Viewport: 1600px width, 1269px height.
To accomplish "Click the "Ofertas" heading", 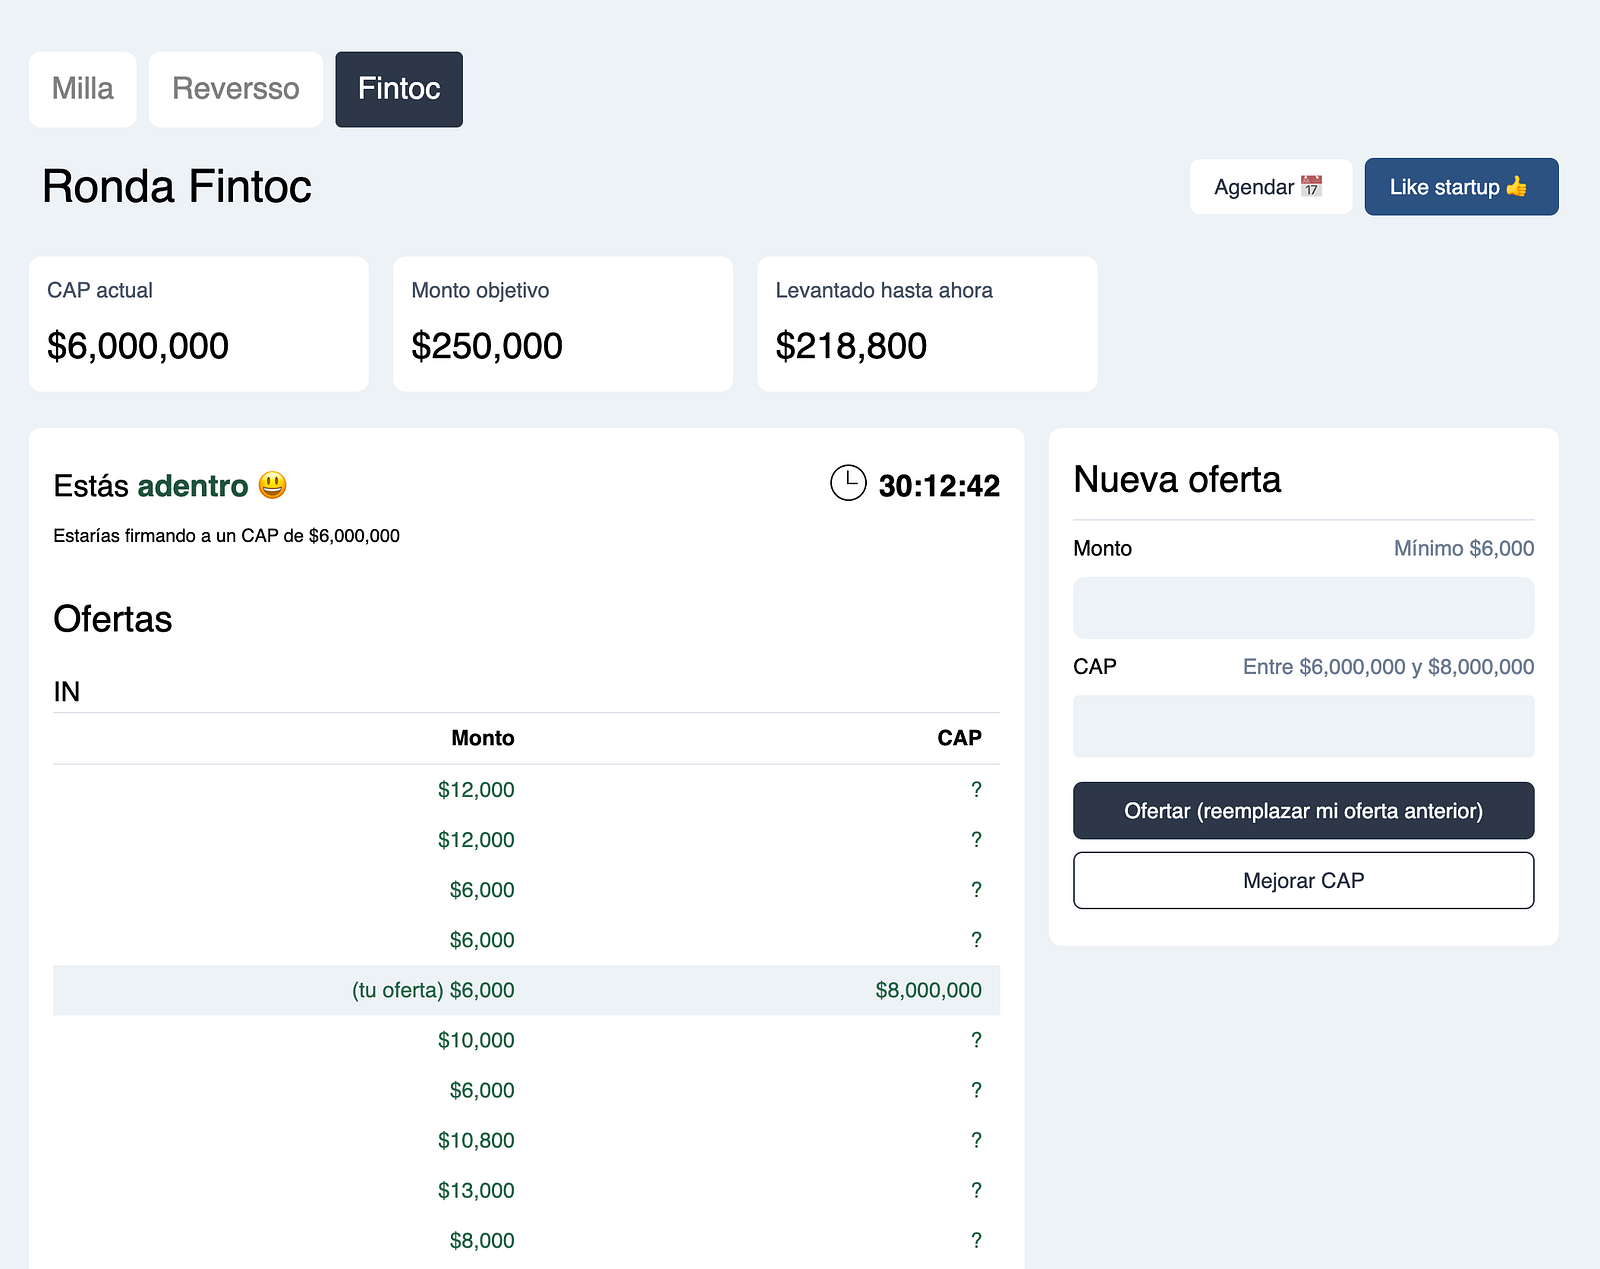I will 113,619.
